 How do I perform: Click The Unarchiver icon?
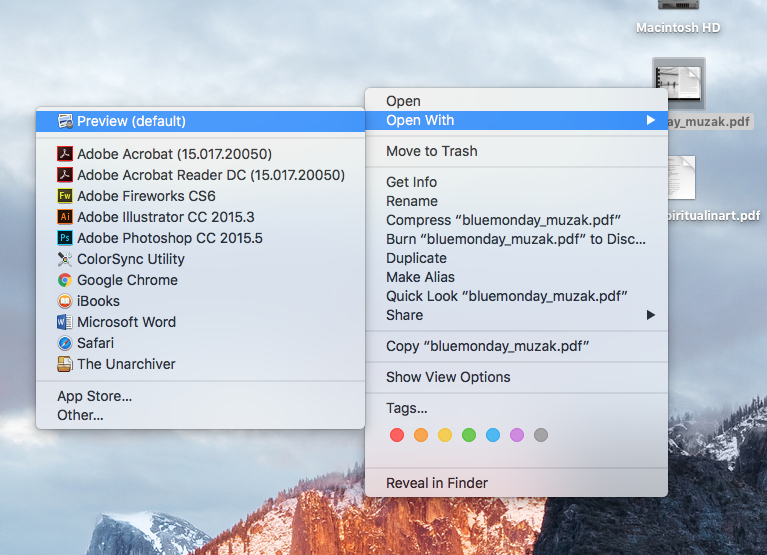[65, 364]
